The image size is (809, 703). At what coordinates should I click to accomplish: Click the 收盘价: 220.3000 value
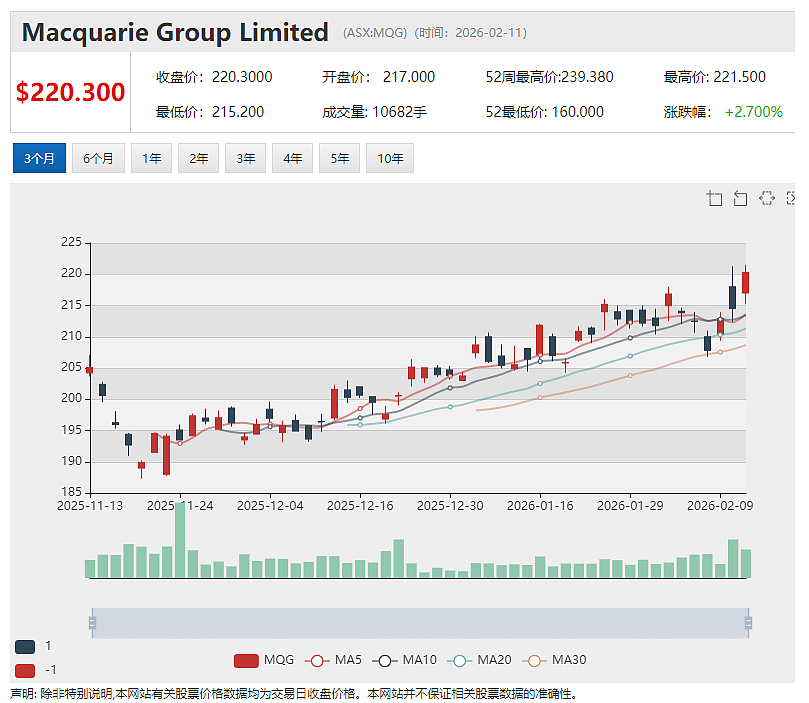click(214, 77)
